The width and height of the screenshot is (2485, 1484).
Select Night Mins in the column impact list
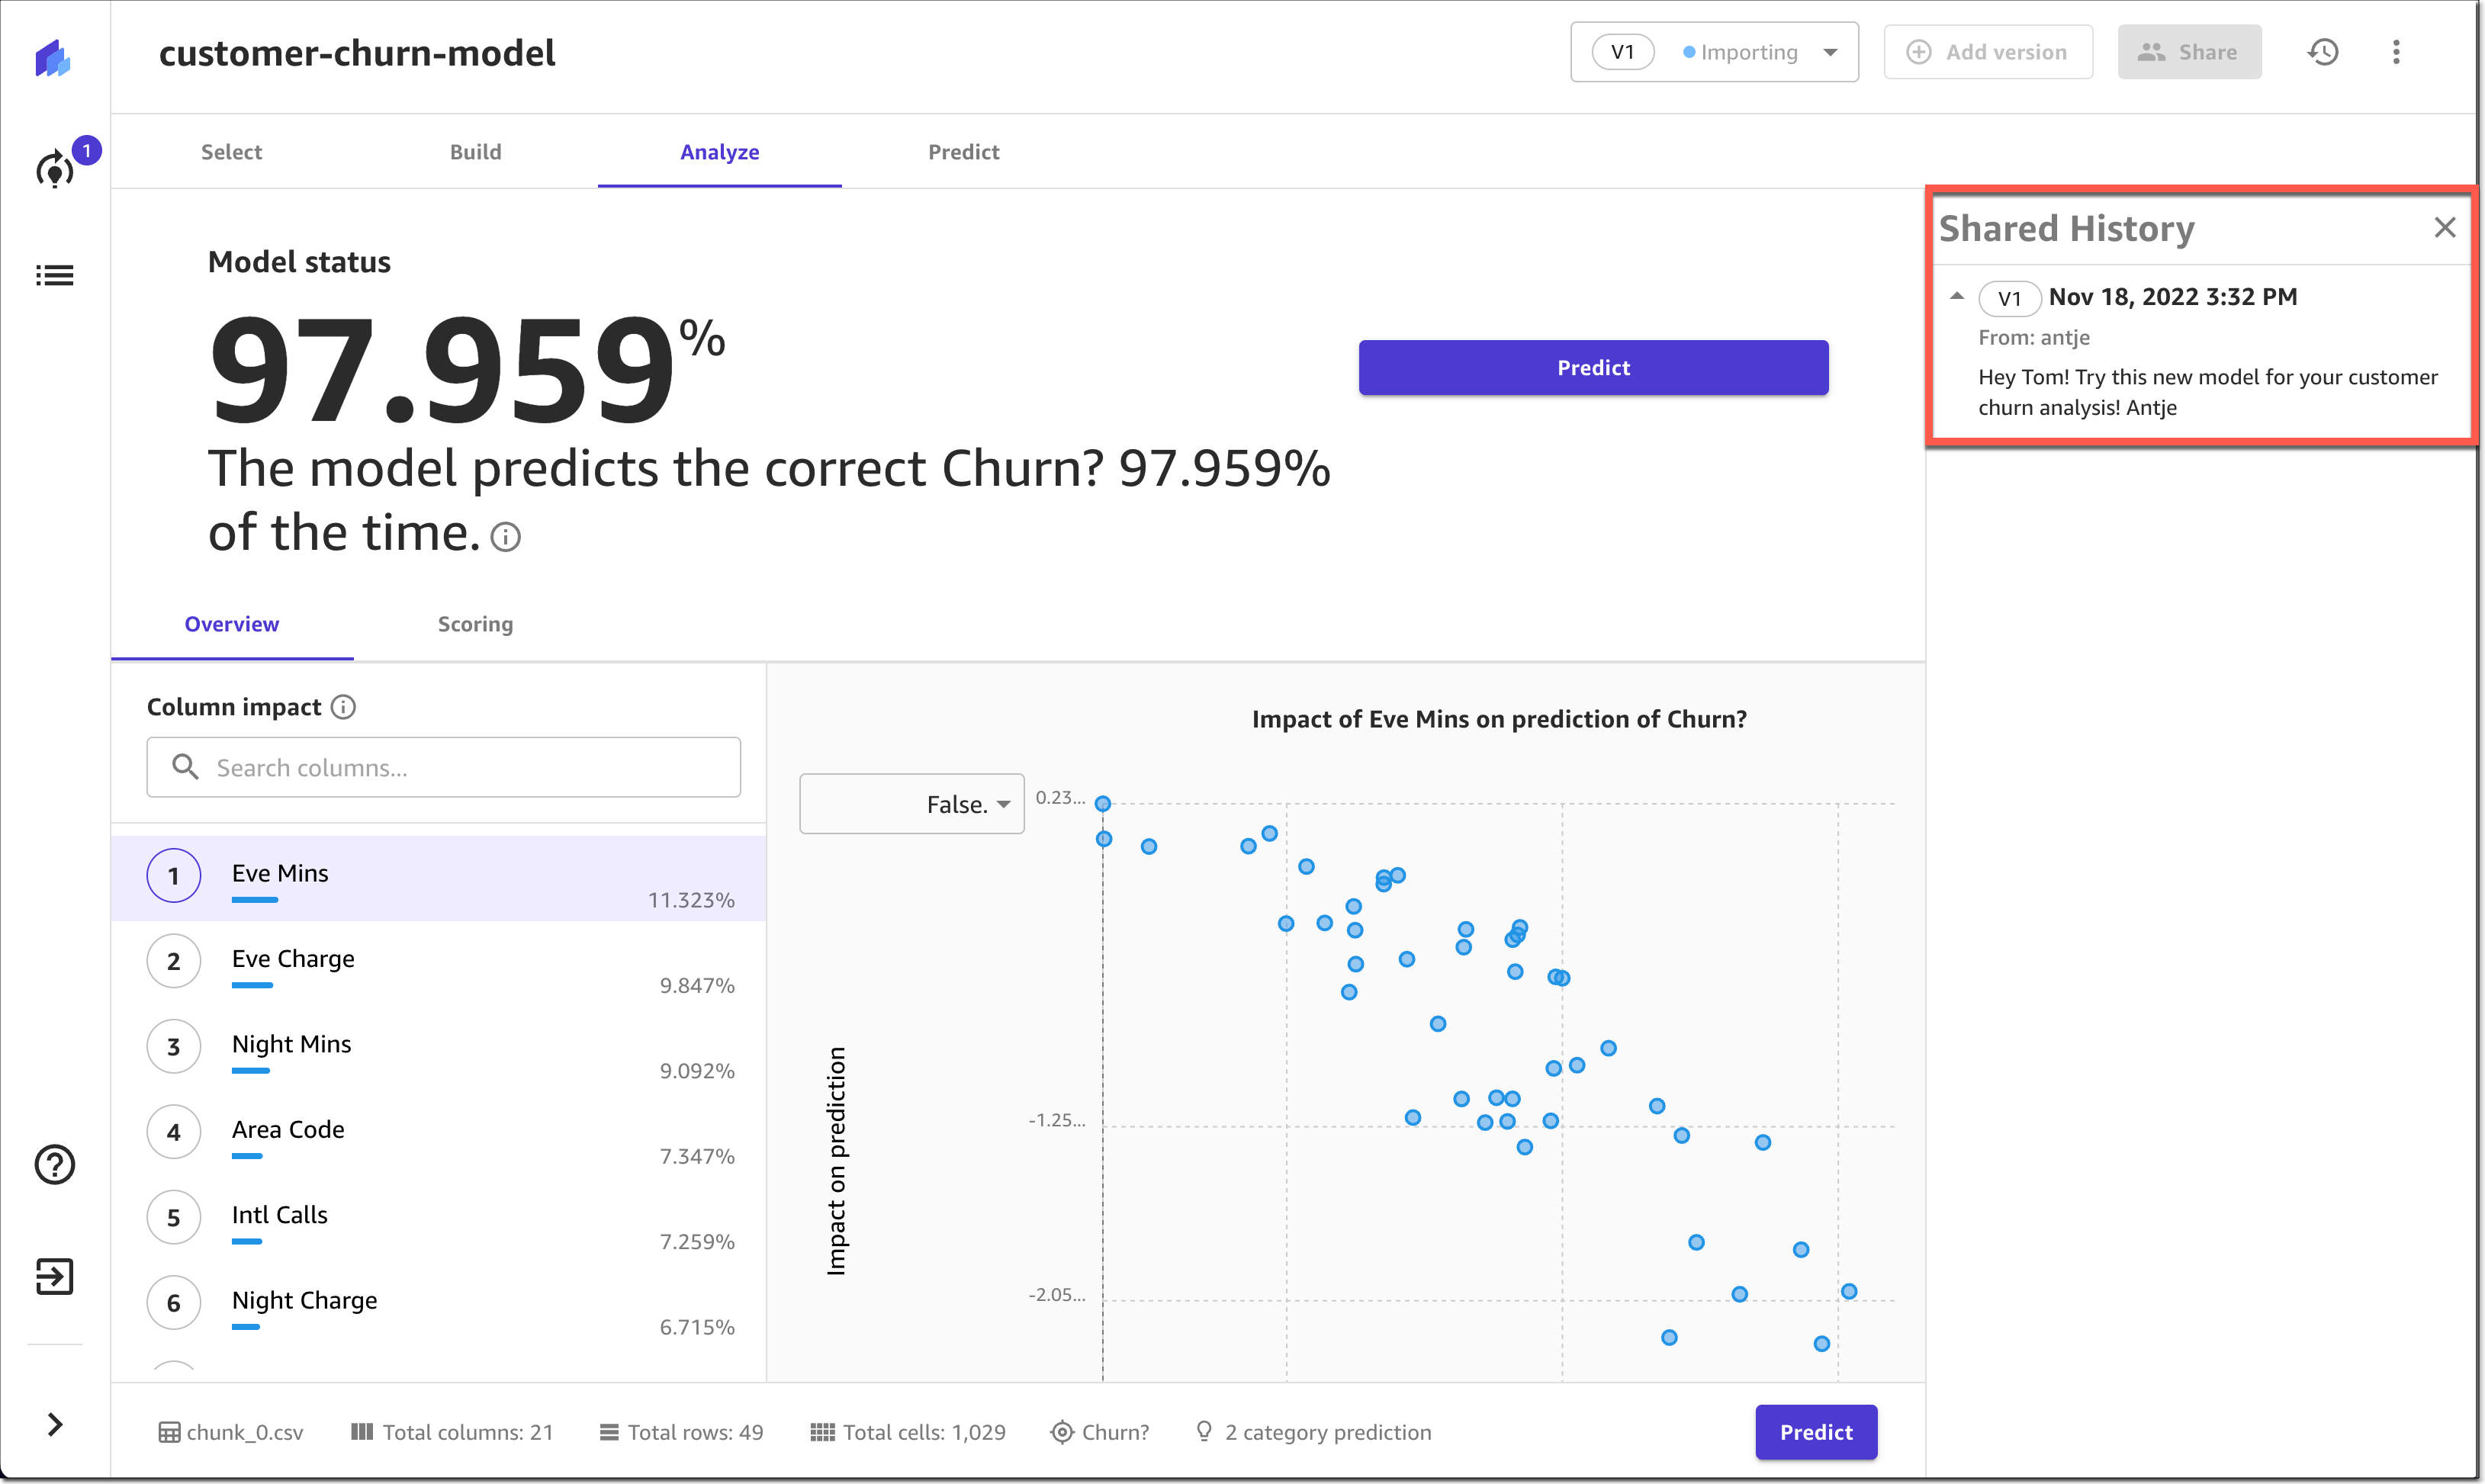(x=291, y=1044)
